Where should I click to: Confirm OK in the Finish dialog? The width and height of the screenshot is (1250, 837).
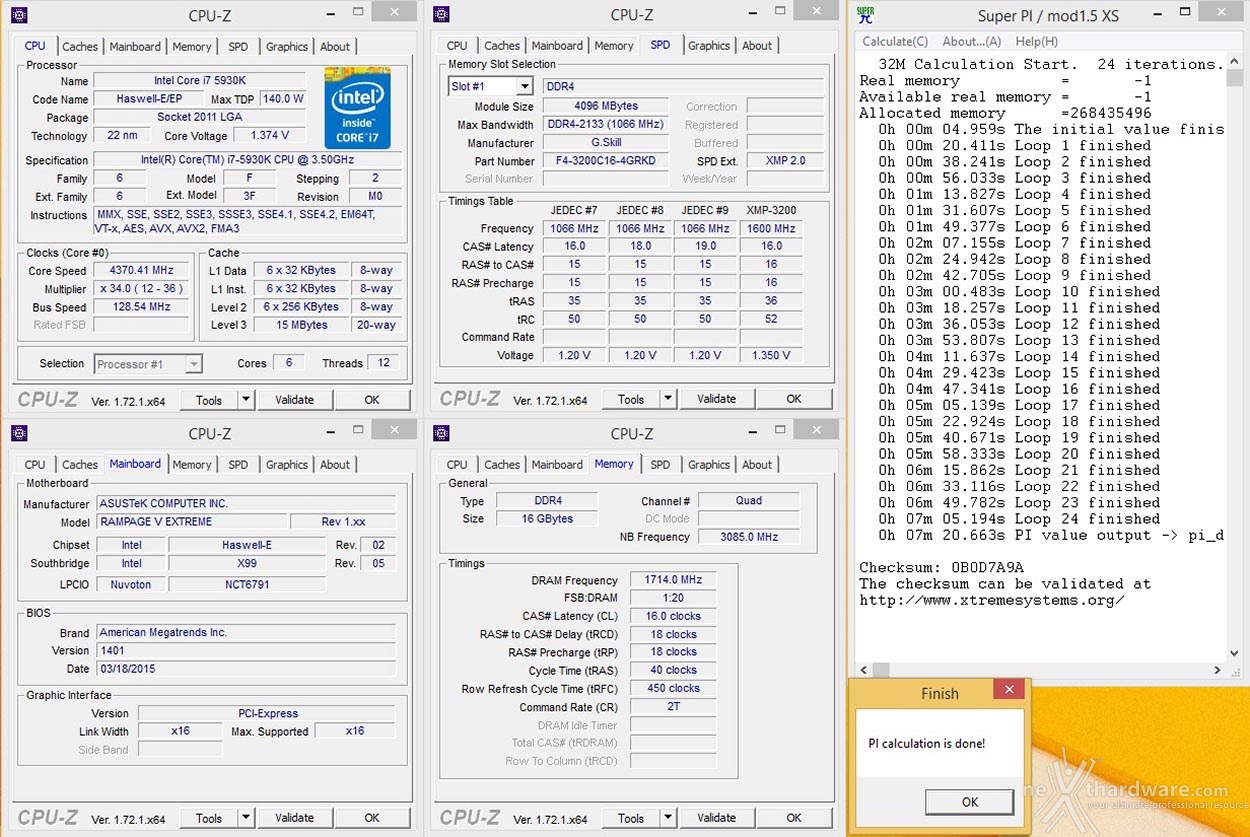(x=969, y=802)
